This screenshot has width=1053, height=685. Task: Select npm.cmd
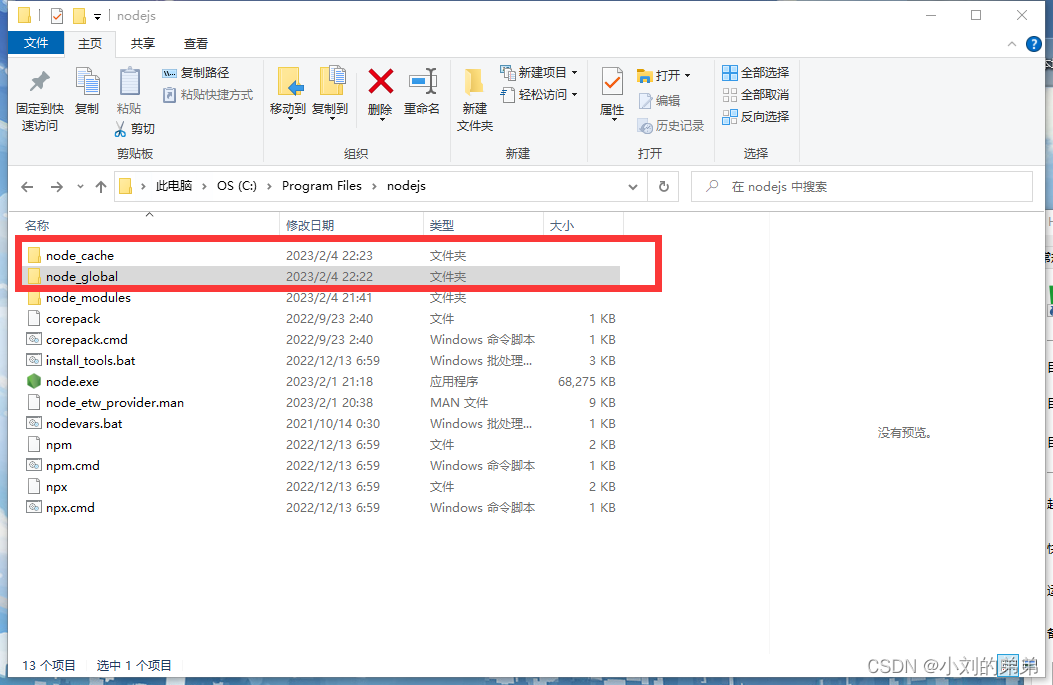point(321,465)
